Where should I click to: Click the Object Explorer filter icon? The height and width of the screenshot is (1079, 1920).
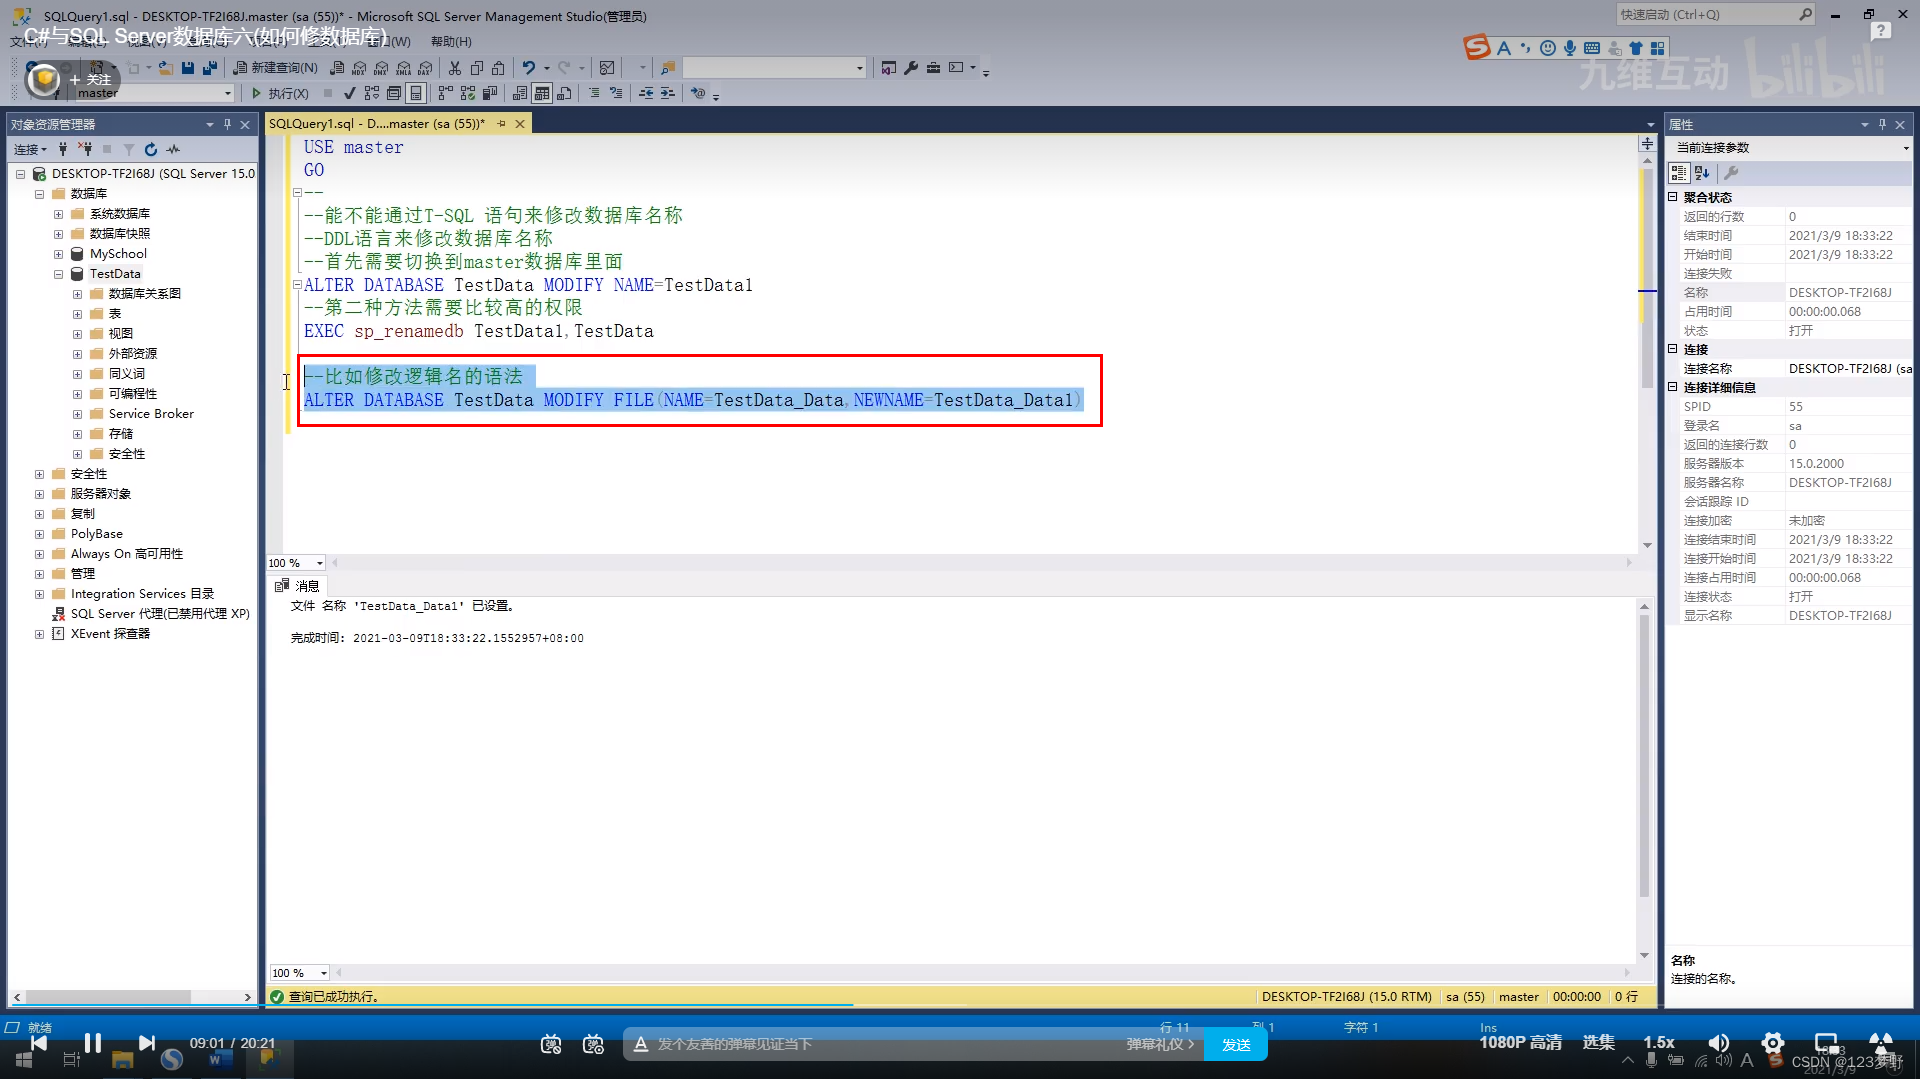129,149
